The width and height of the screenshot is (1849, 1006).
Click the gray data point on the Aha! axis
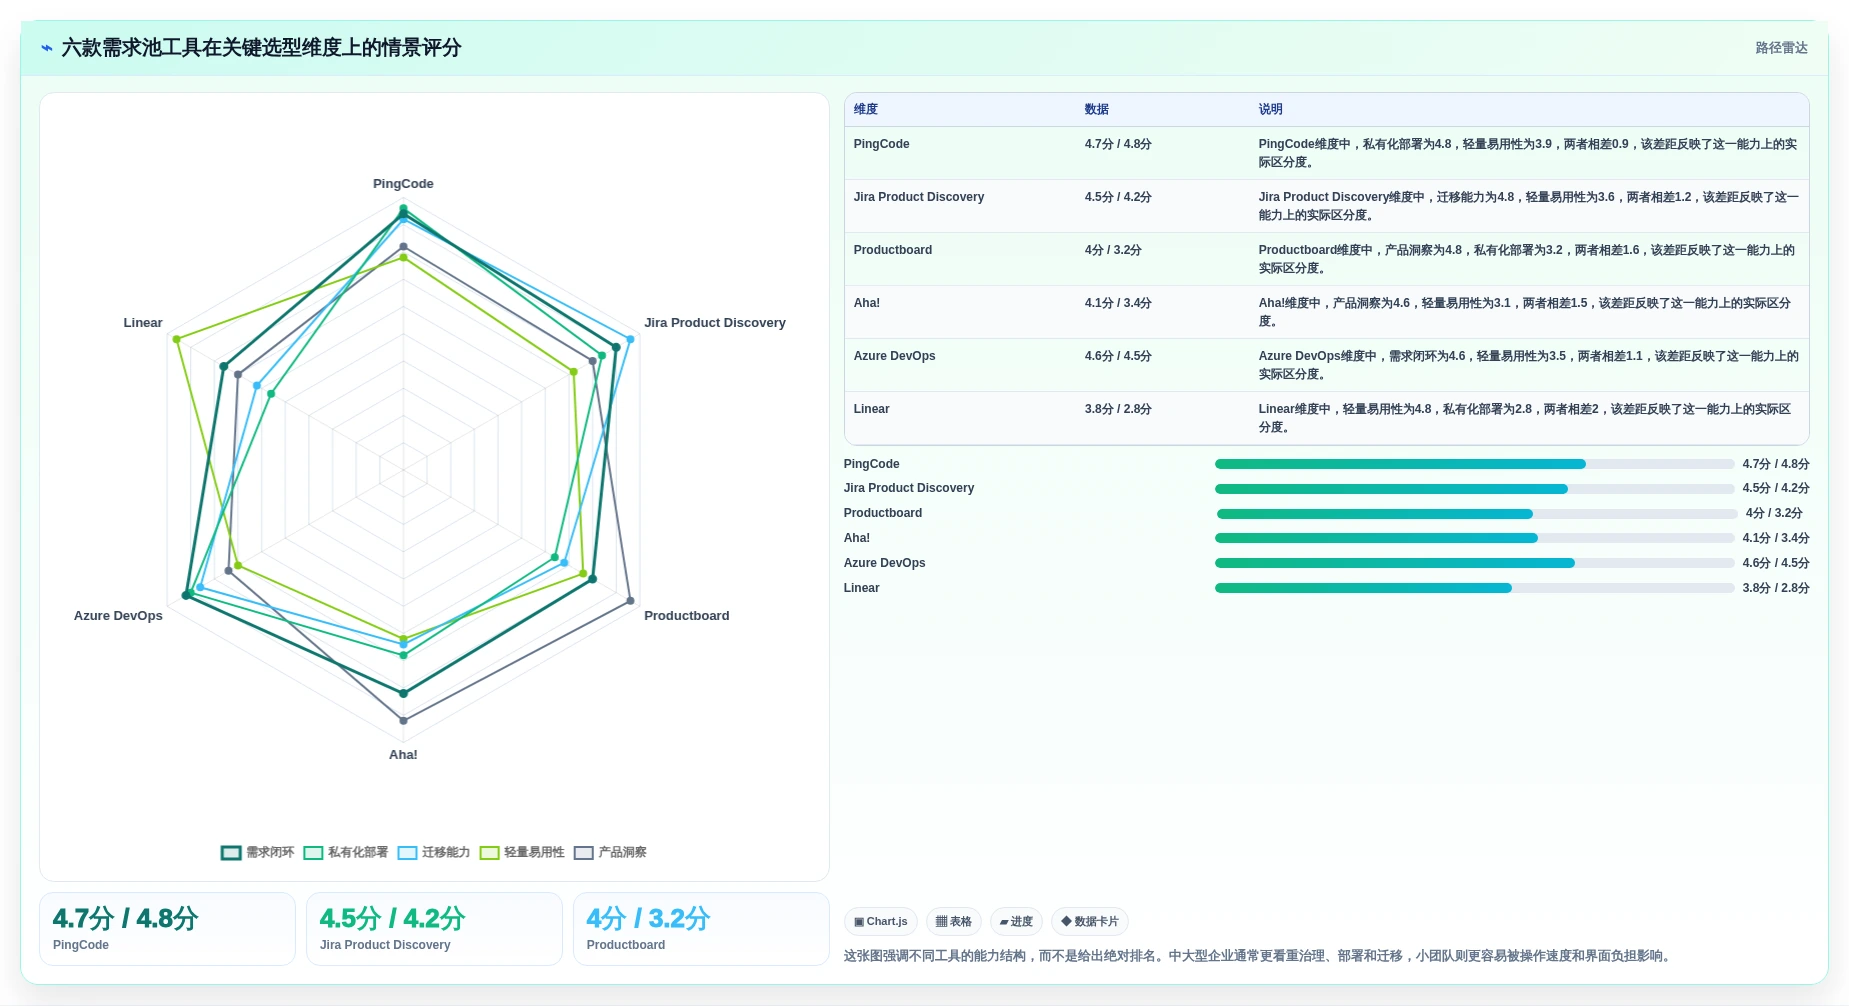(x=404, y=720)
